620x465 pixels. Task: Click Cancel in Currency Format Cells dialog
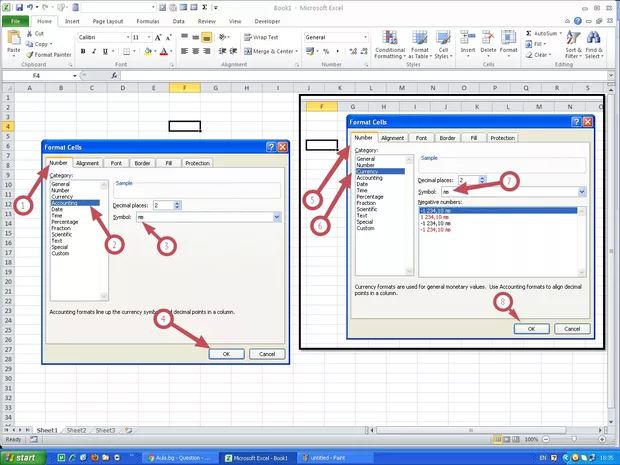(x=572, y=329)
